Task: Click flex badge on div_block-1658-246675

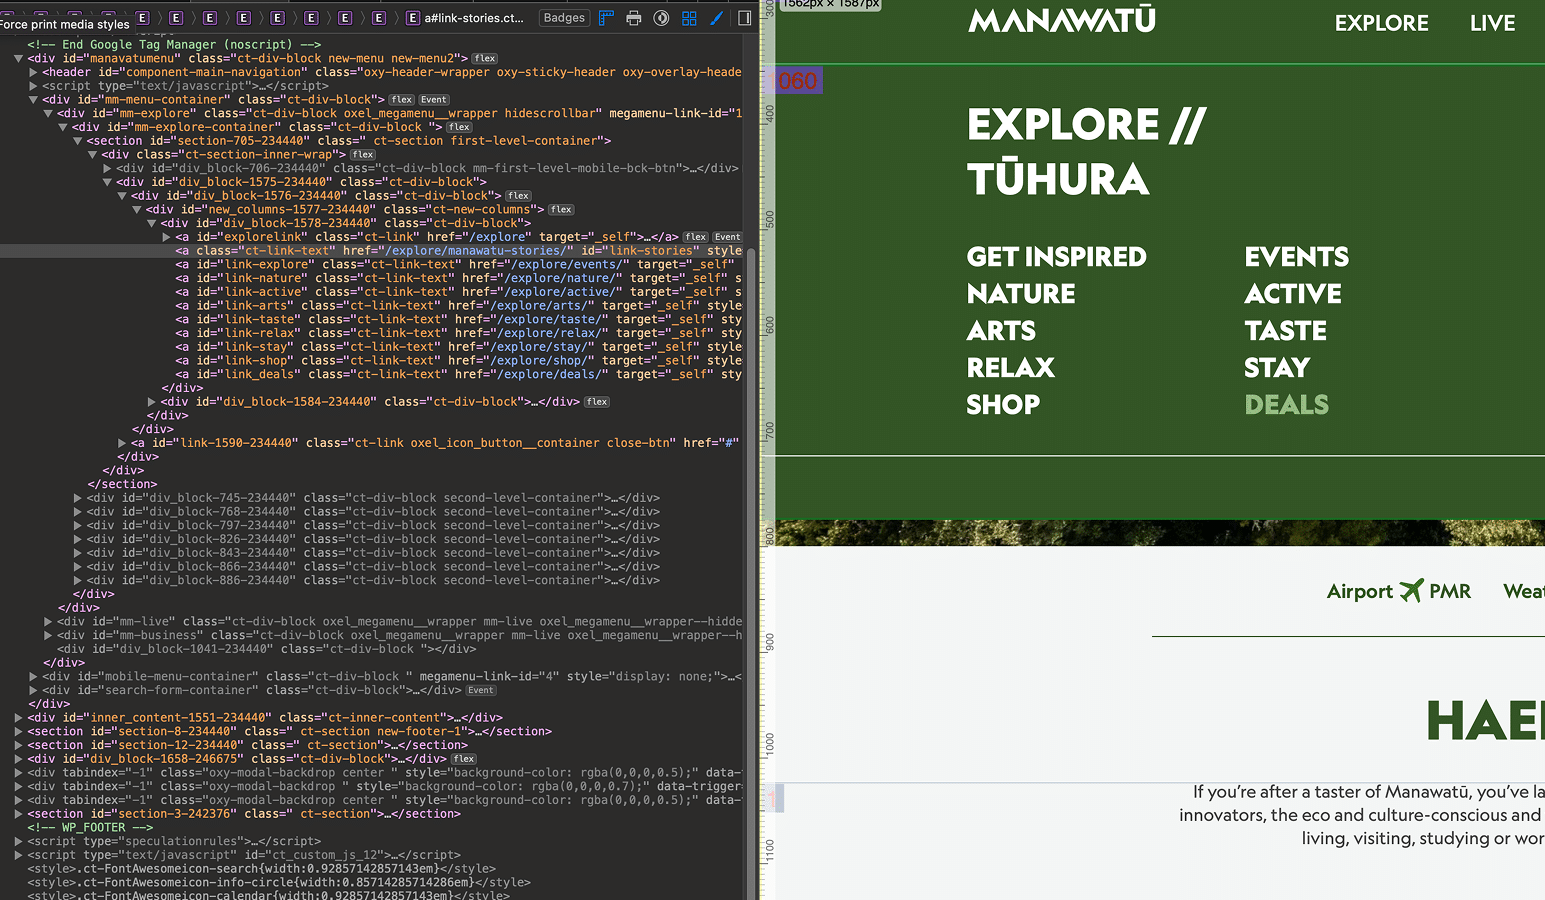Action: pyautogui.click(x=464, y=759)
